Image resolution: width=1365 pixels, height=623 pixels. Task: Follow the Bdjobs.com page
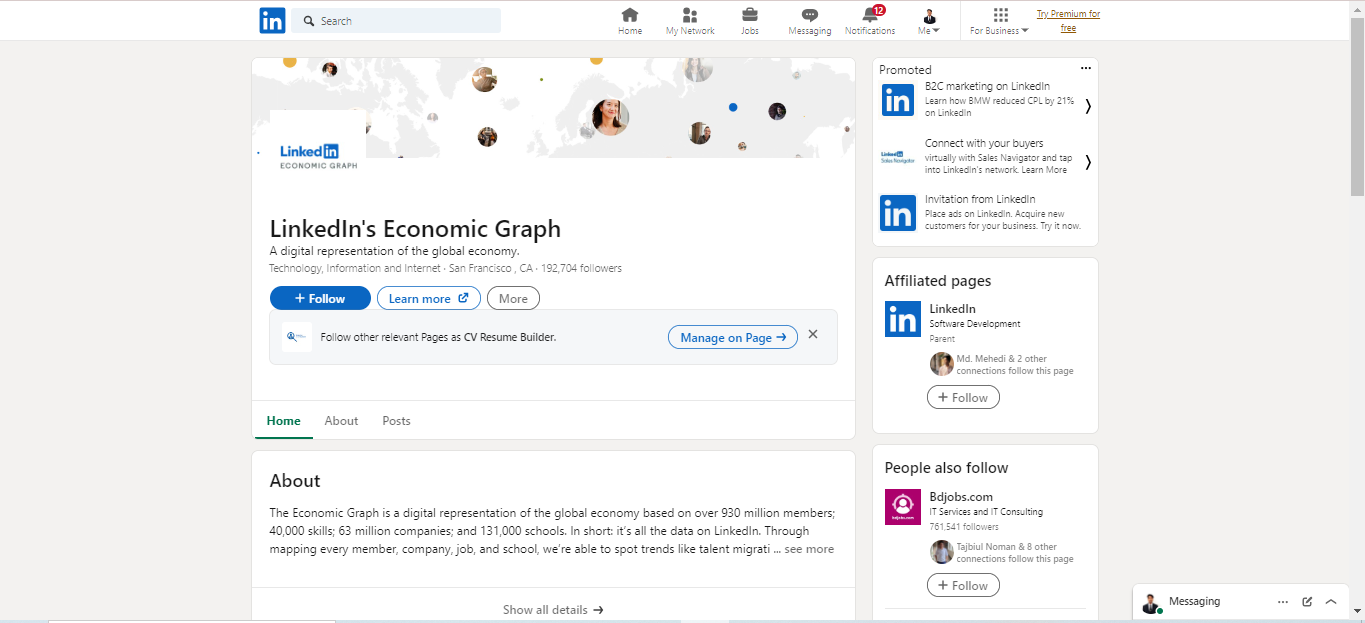(x=963, y=586)
